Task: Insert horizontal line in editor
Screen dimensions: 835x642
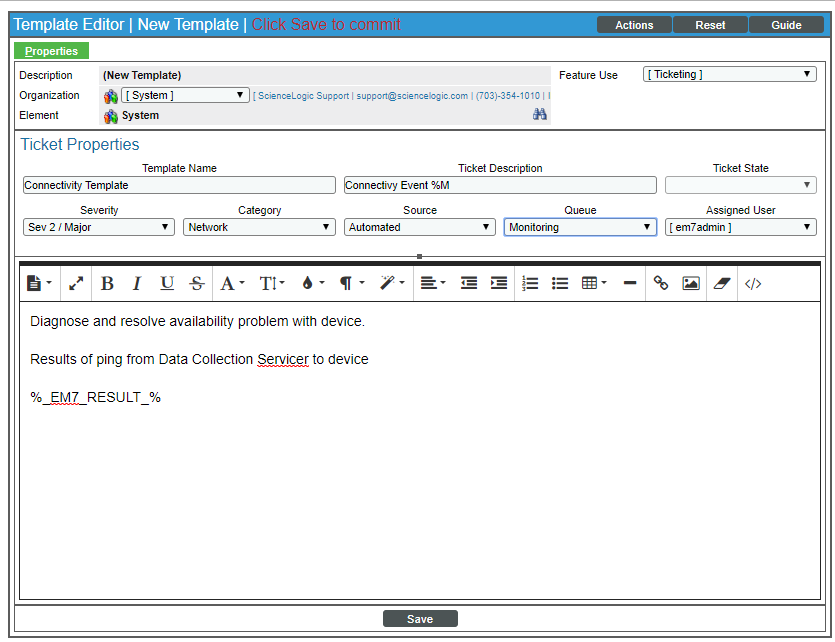Action: [x=630, y=284]
